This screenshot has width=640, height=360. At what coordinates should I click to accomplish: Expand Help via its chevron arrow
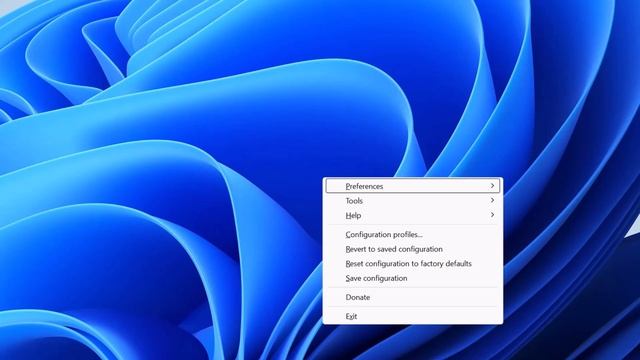click(x=492, y=215)
